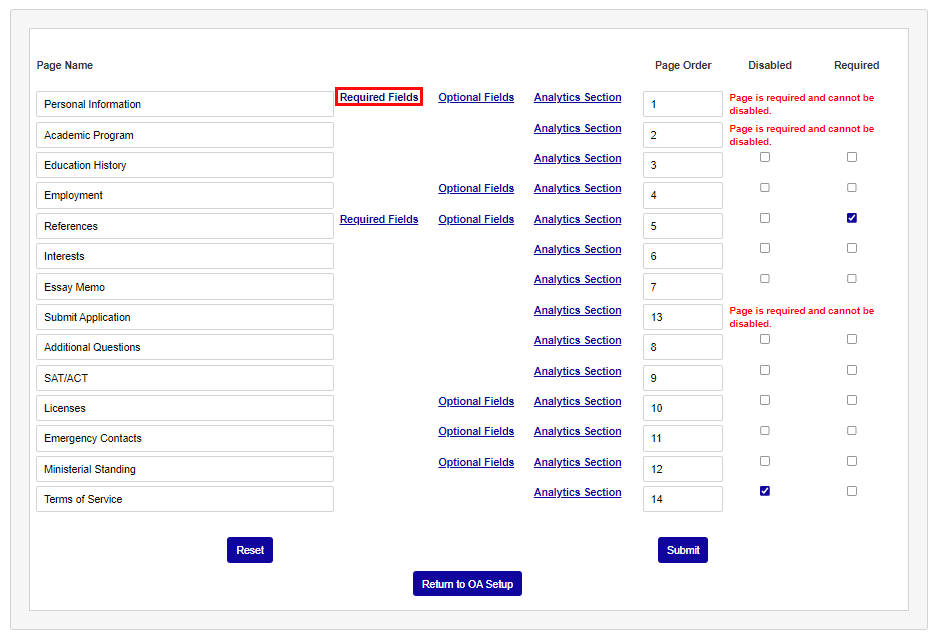
Task: Click the Academic Program name field
Action: click(185, 134)
